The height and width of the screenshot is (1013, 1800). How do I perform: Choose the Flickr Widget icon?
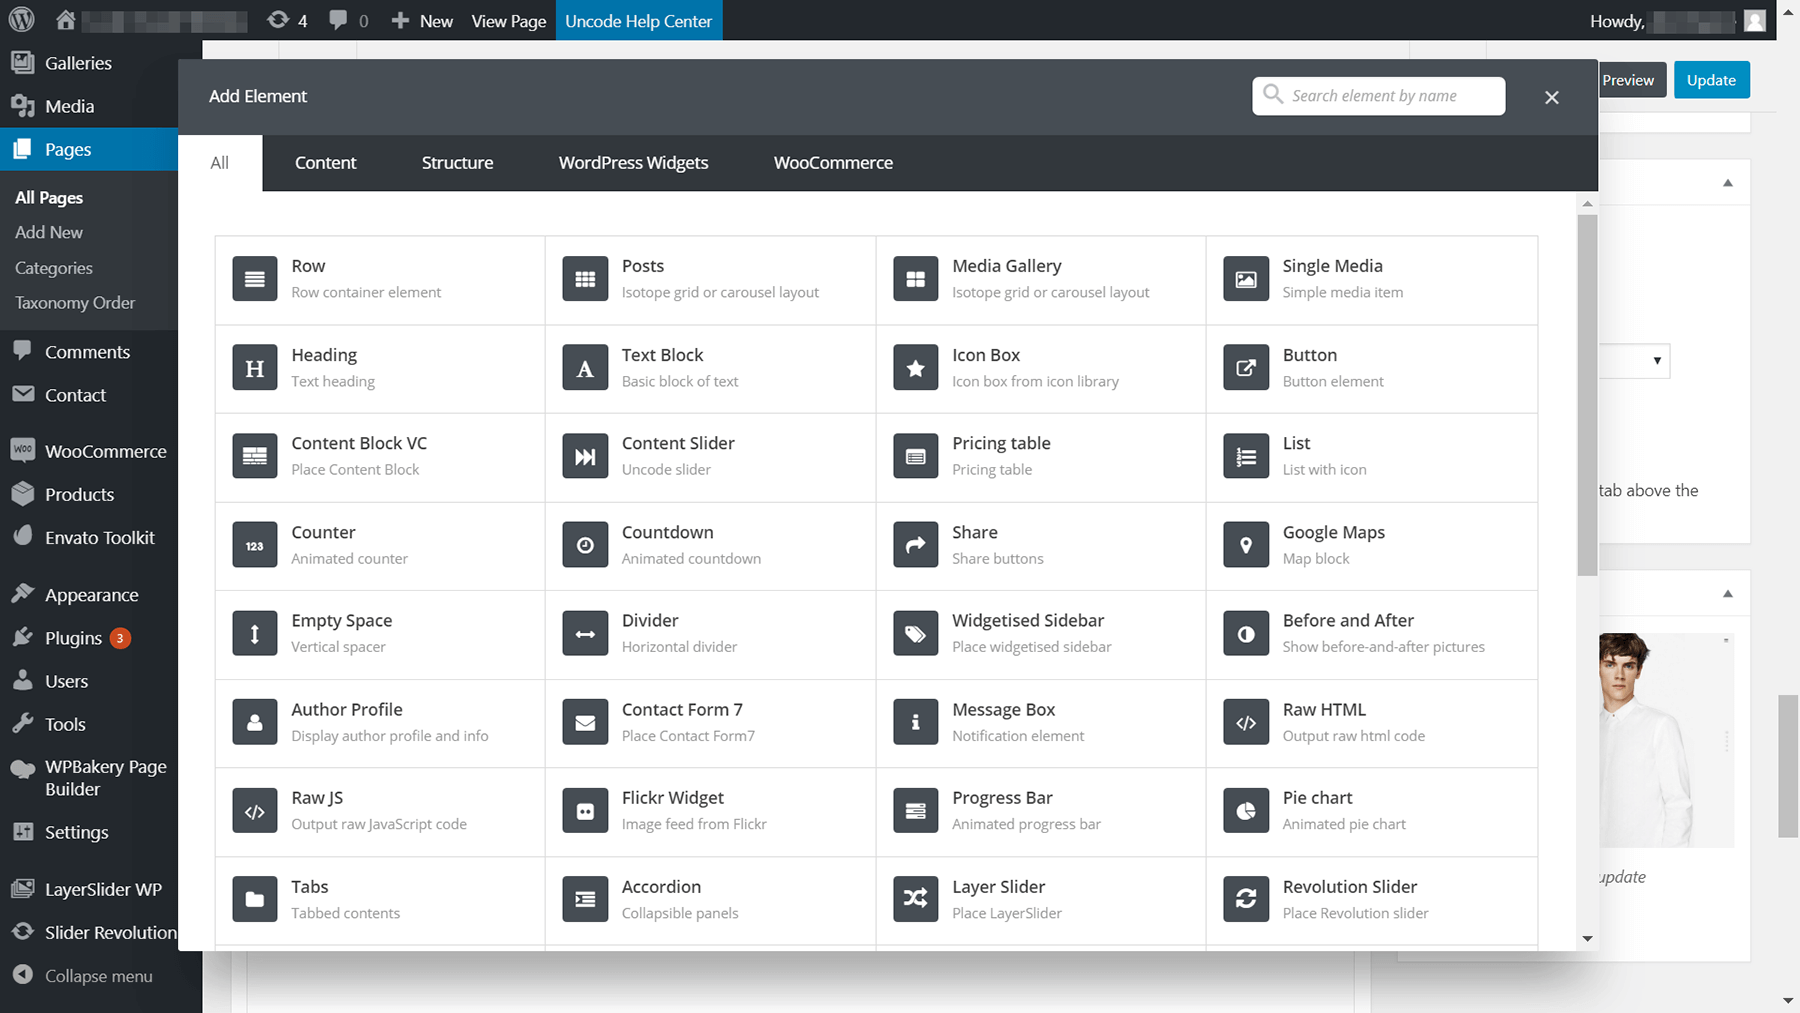(x=585, y=811)
